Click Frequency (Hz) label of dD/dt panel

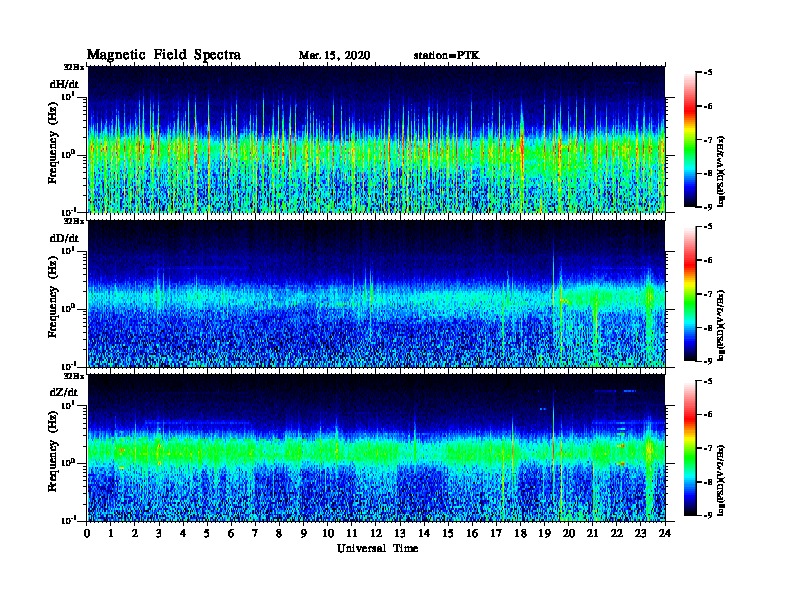coord(53,297)
